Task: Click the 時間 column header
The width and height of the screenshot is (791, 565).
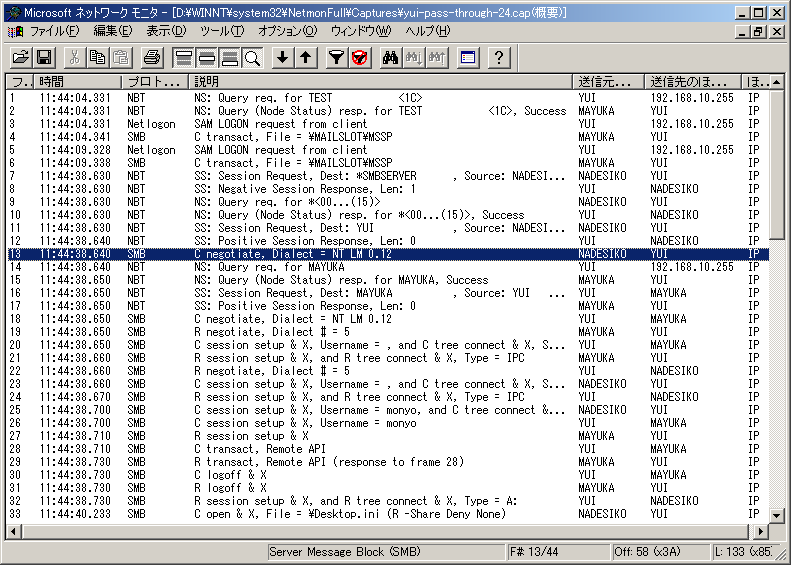Action: (78, 82)
